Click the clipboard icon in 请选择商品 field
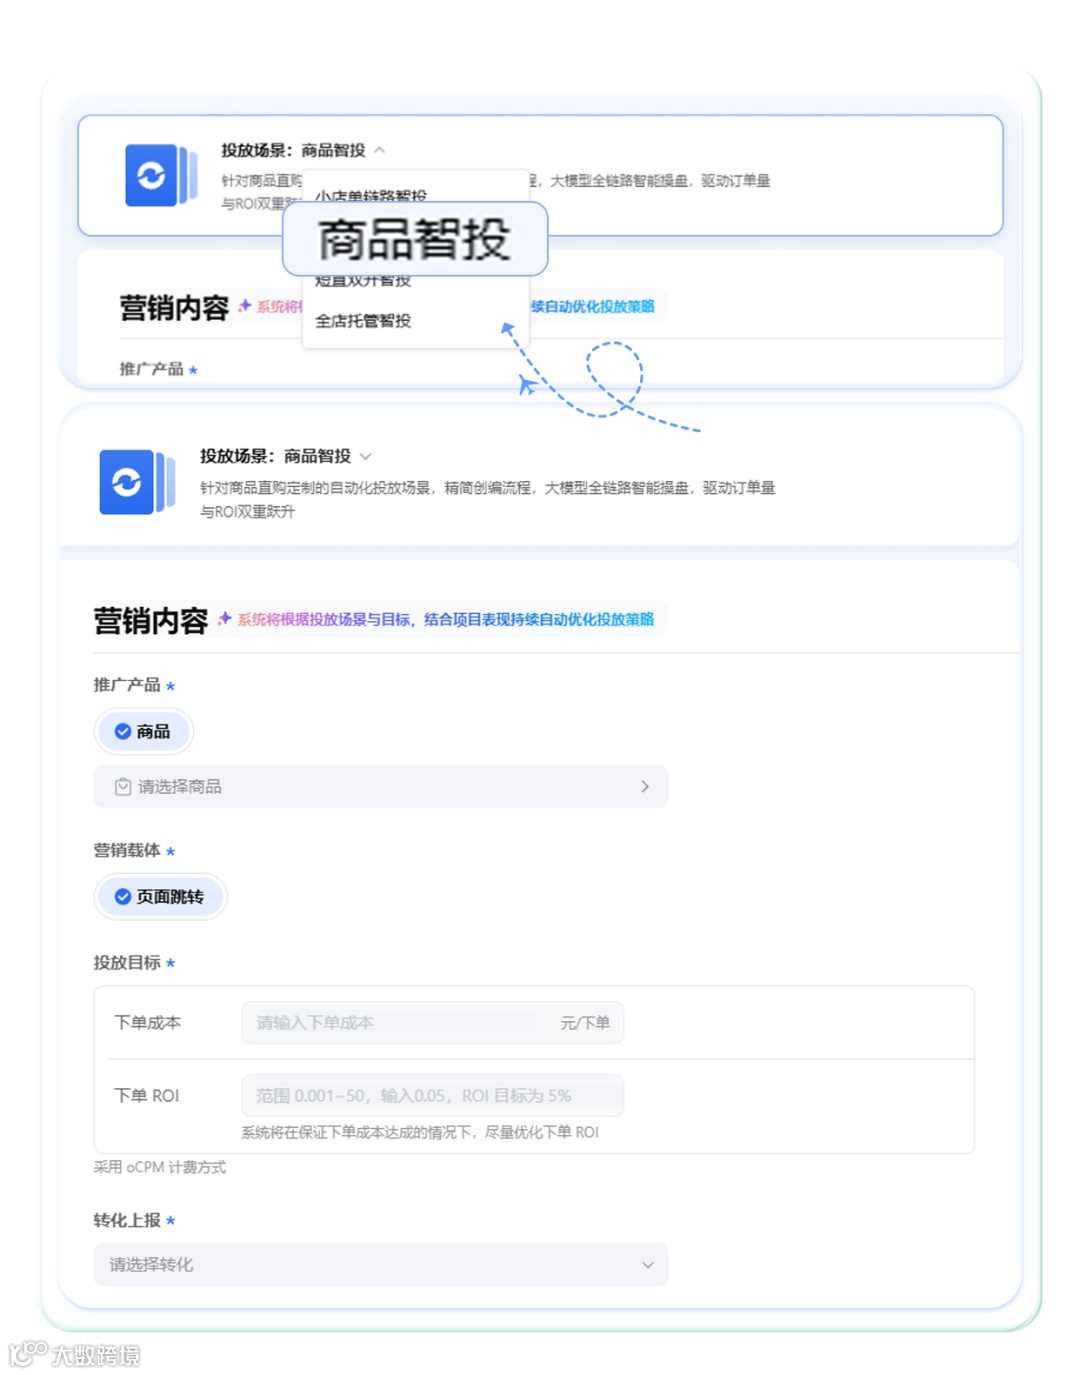The width and height of the screenshot is (1080, 1375). tap(121, 787)
